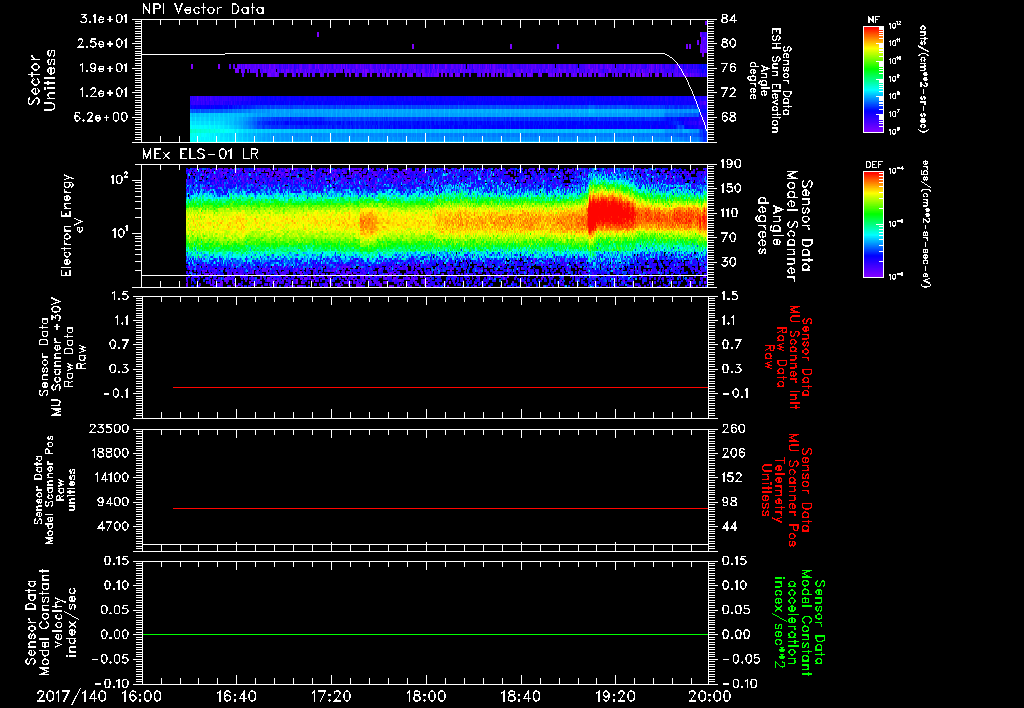Click the "1.9e+01" sector tick value
1024x708 pixels.
[x=104, y=68]
